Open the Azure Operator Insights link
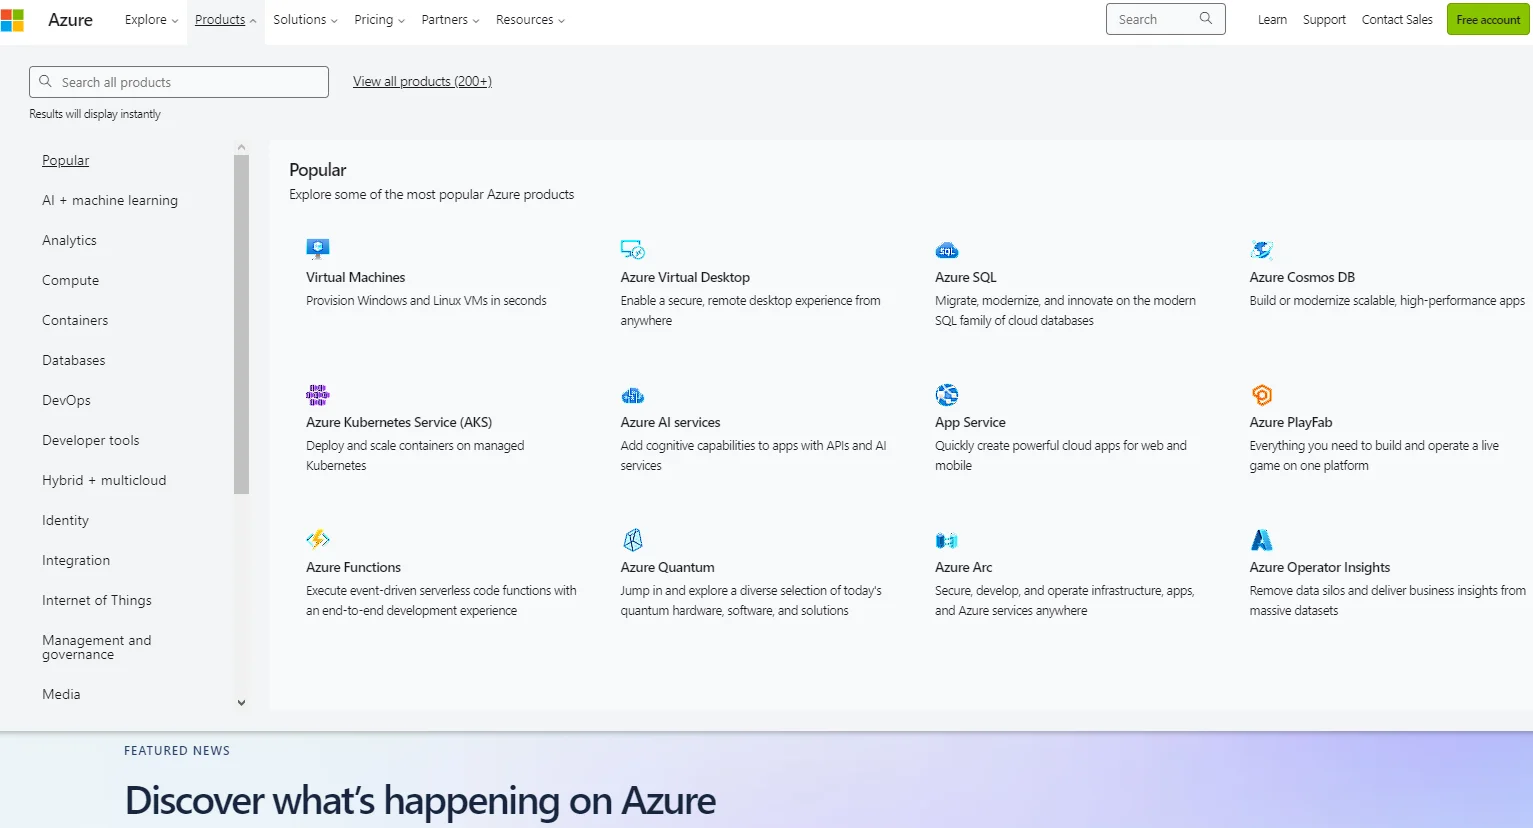This screenshot has height=828, width=1533. coord(1319,567)
